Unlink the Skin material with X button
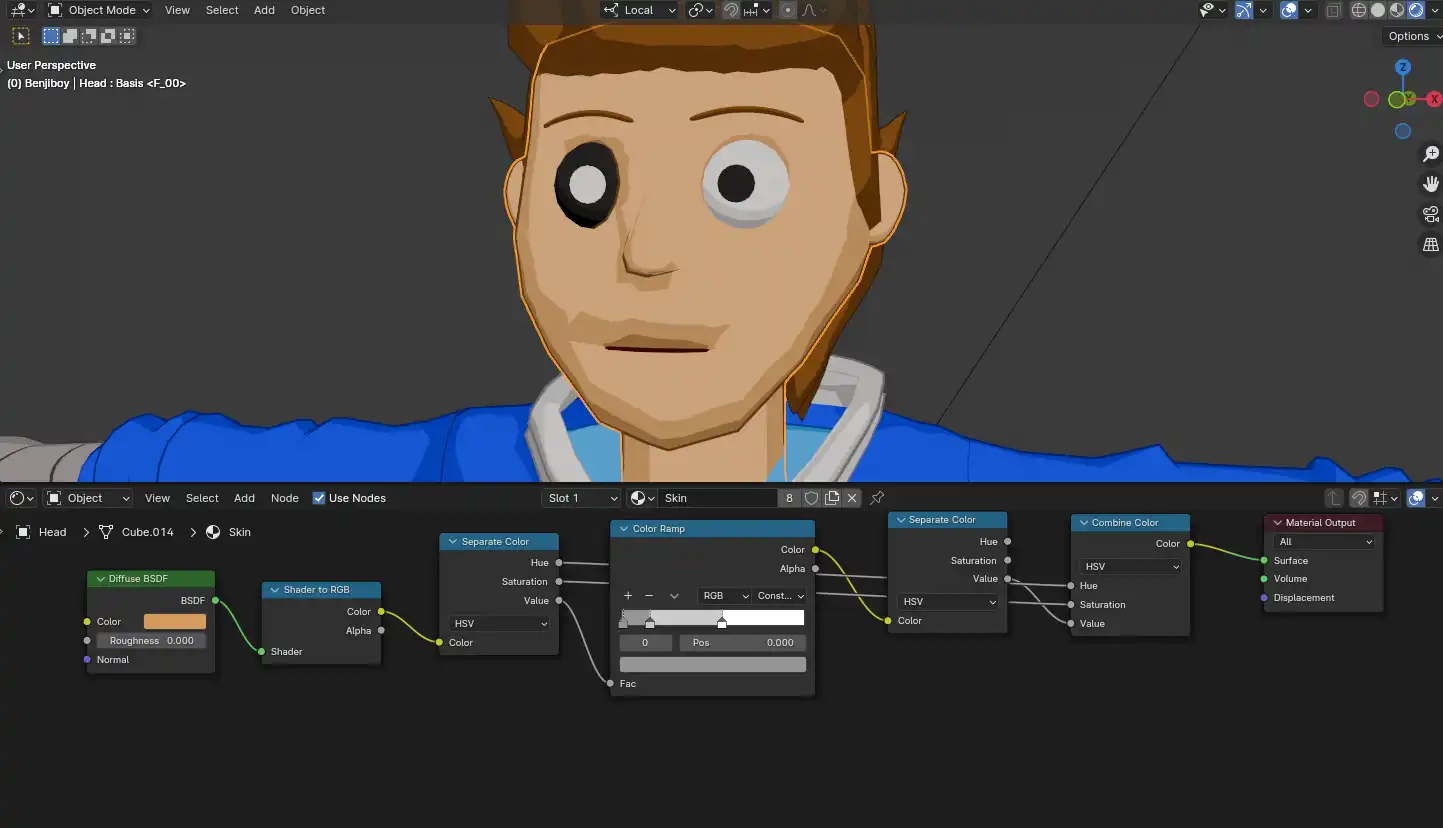 852,497
